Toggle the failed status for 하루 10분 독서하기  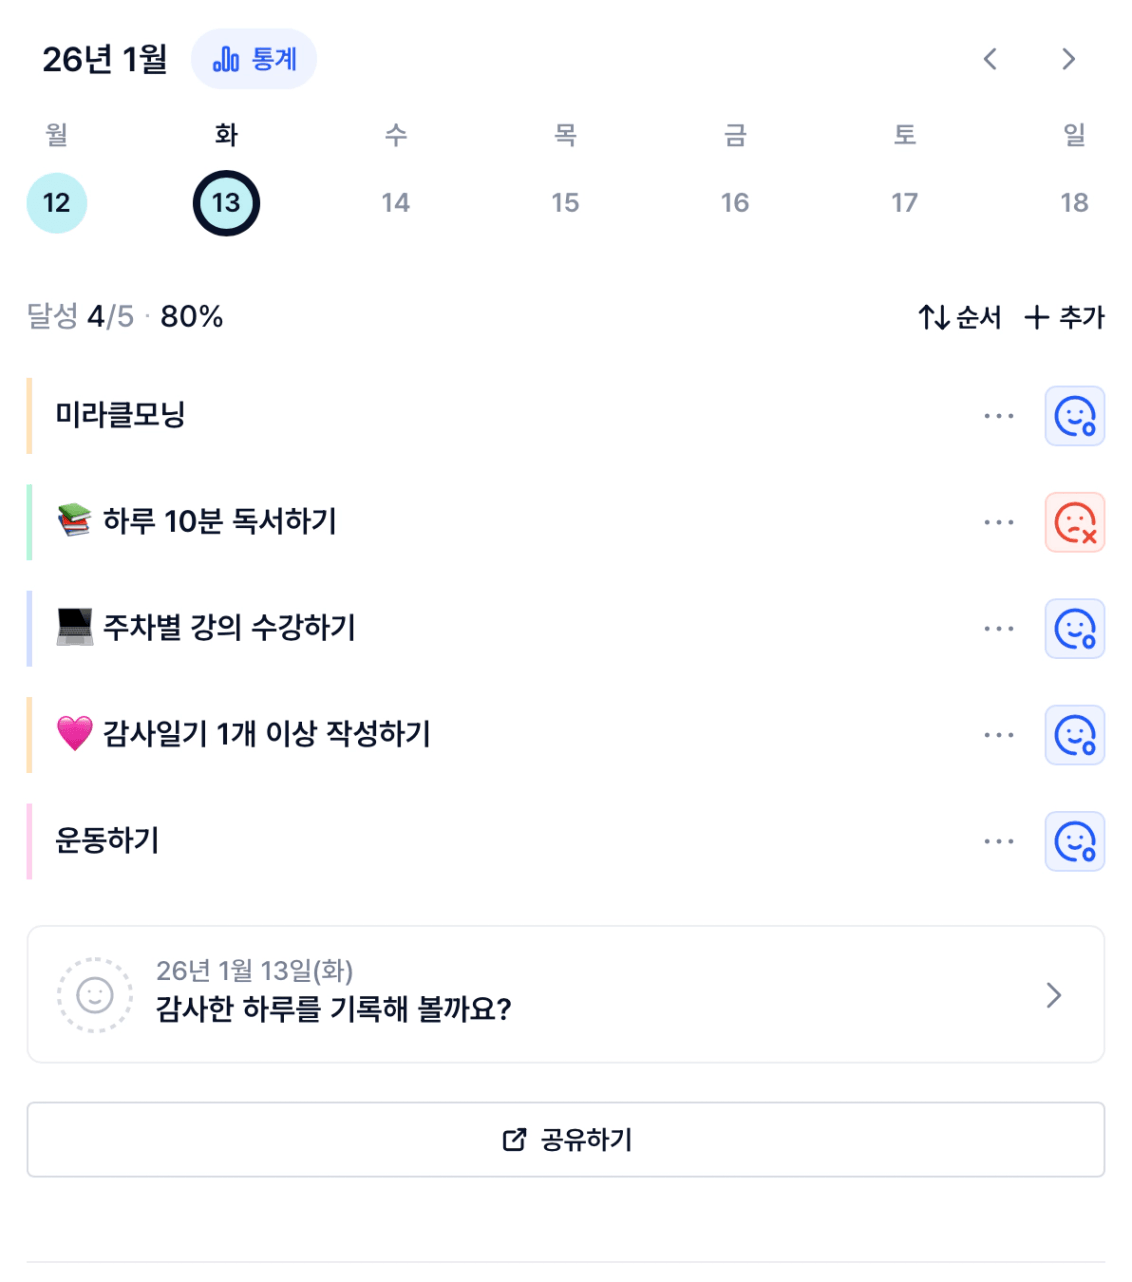point(1074,522)
